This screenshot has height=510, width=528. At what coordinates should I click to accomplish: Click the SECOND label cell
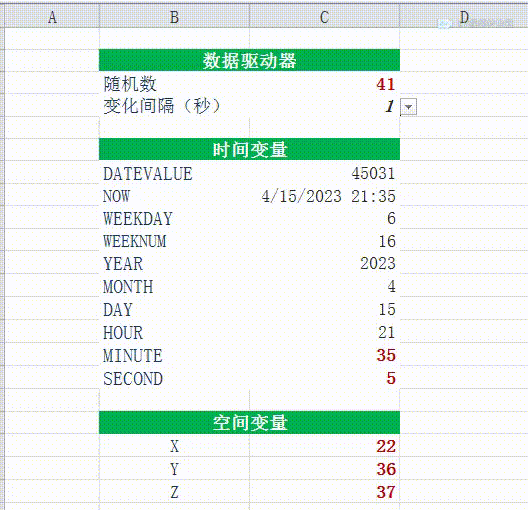point(174,378)
